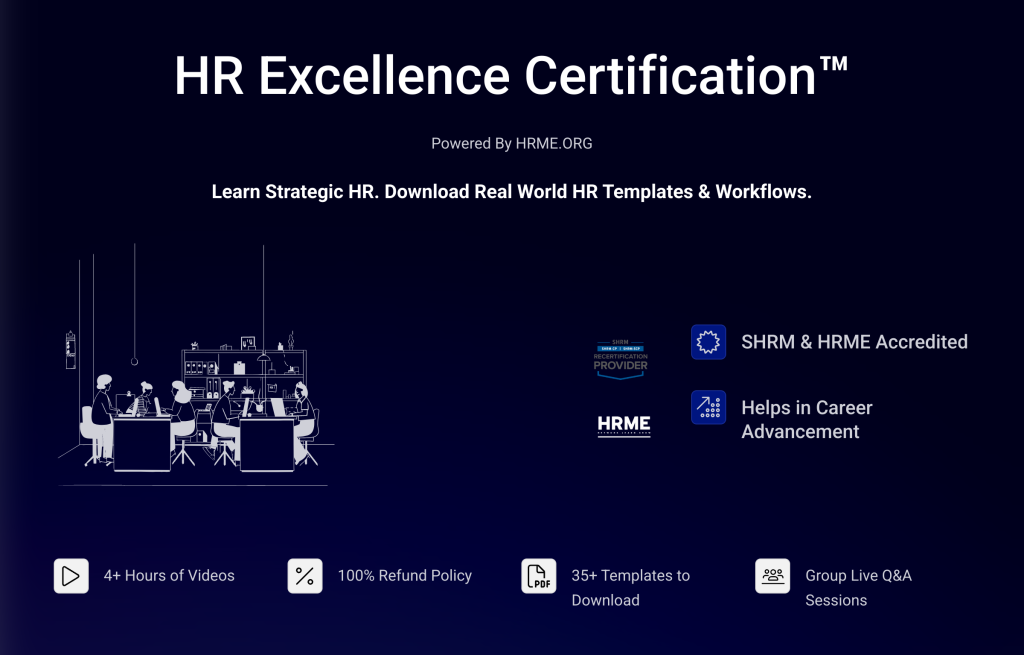This screenshot has height=655, width=1024.
Task: Click the Learn Strategic HR tagline text
Action: (511, 192)
